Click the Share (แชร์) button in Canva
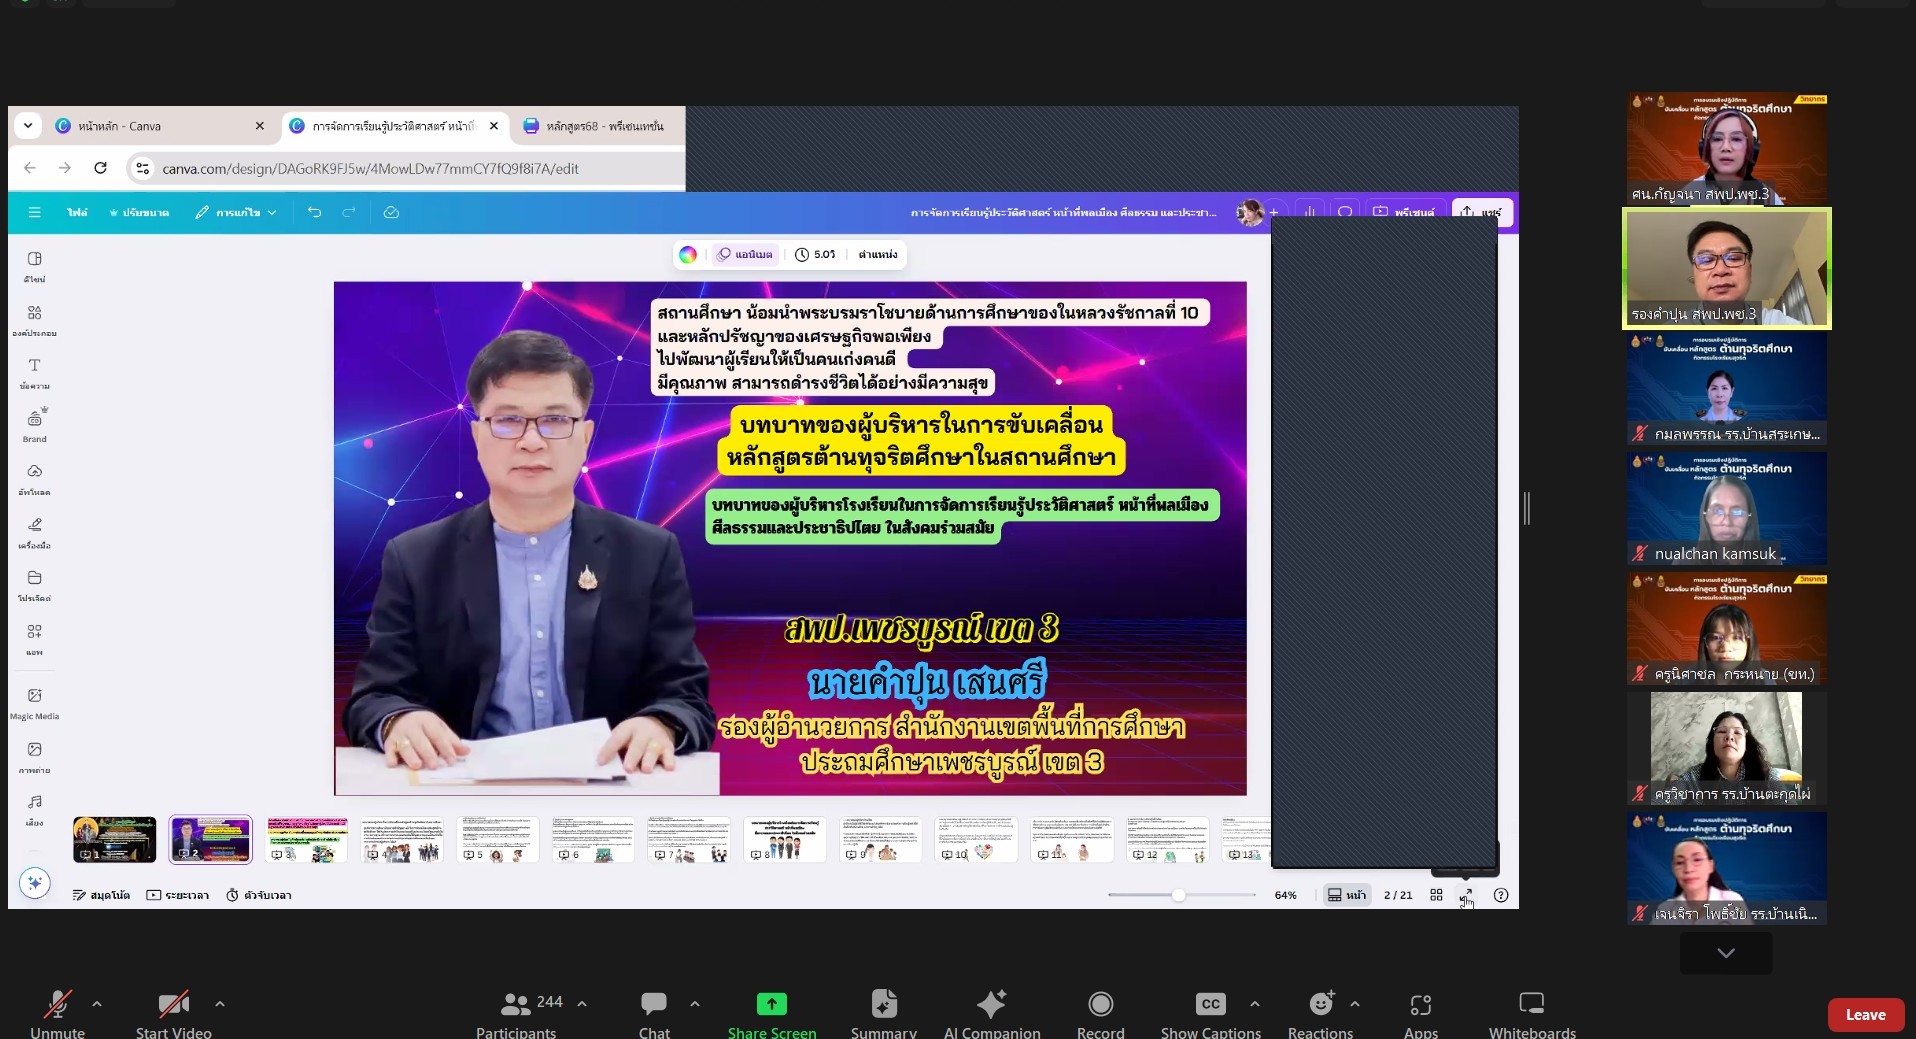 (x=1482, y=212)
